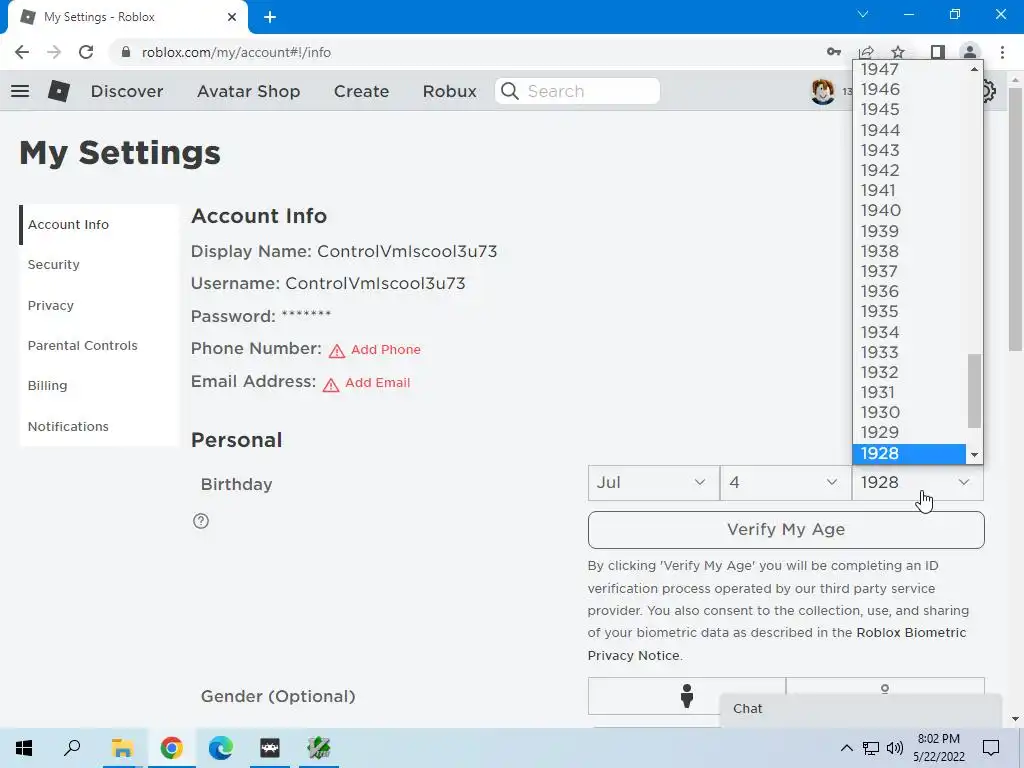Open saved passwords key icon

[833, 52]
